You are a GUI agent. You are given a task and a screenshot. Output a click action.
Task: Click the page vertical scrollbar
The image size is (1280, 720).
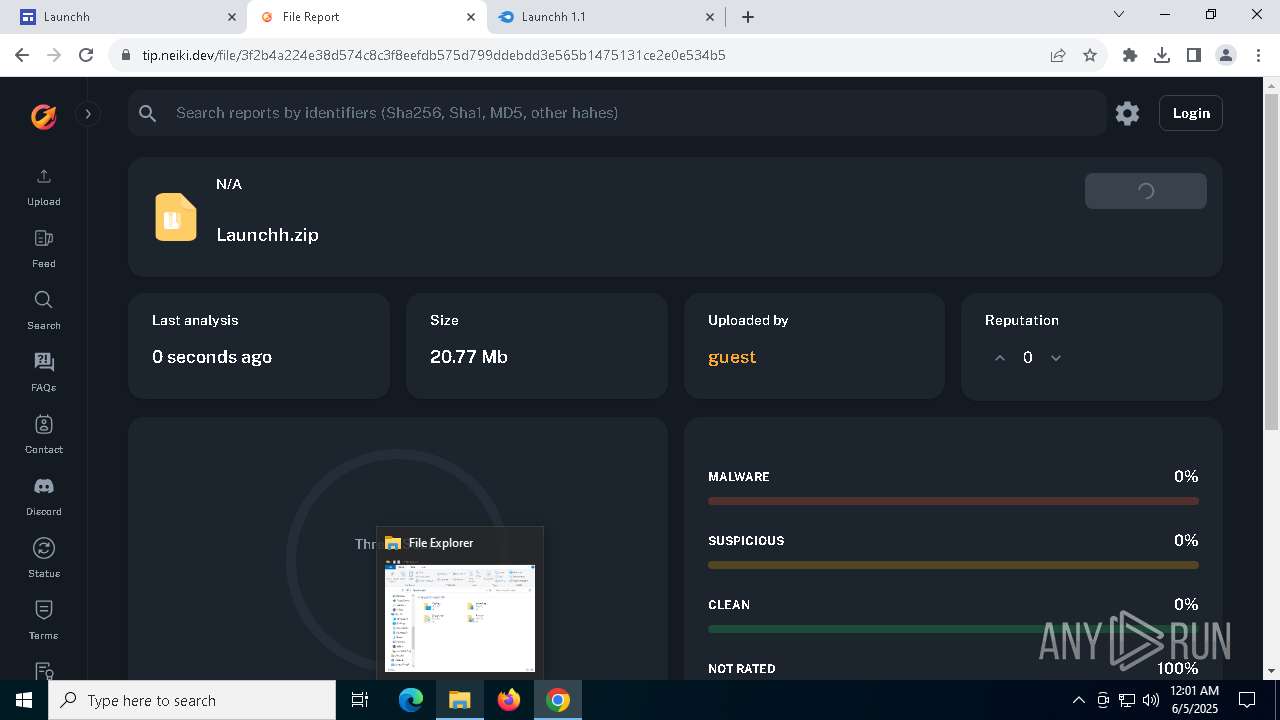click(1272, 262)
